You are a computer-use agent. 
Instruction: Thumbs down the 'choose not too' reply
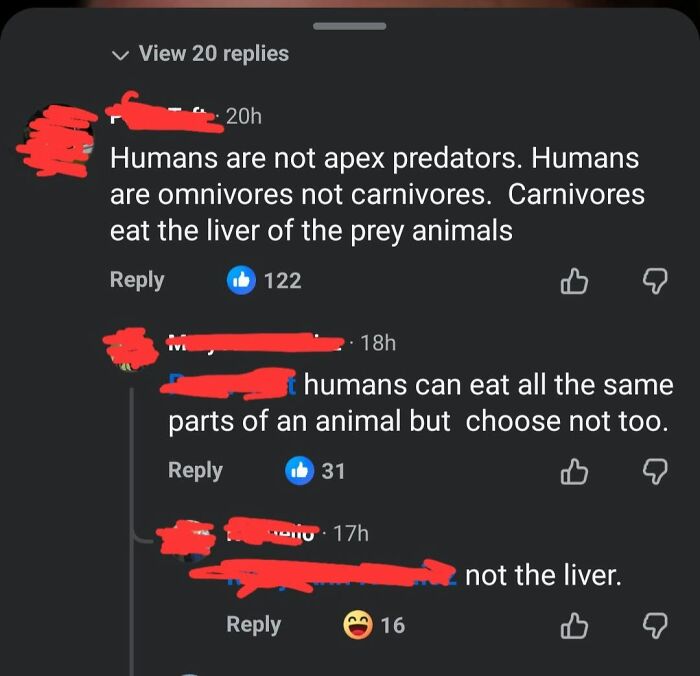[655, 472]
